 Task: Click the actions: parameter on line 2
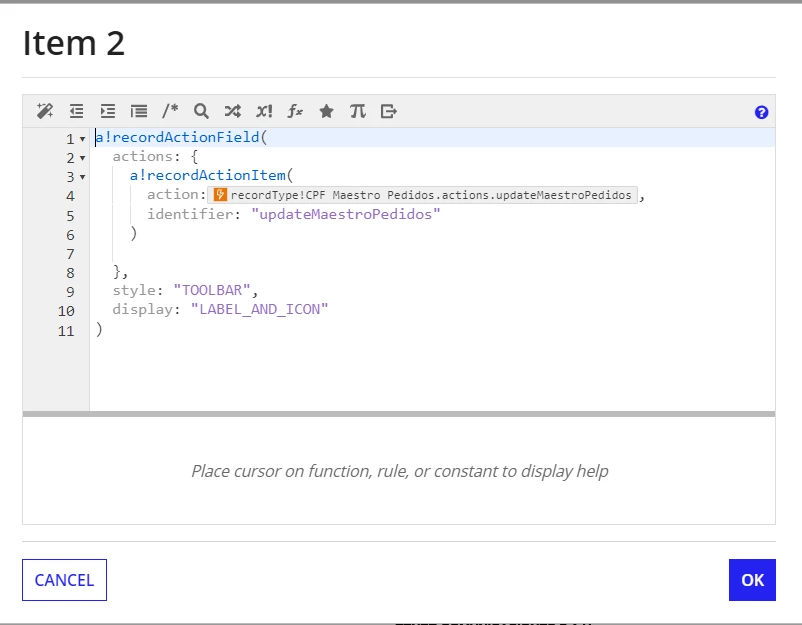147,157
